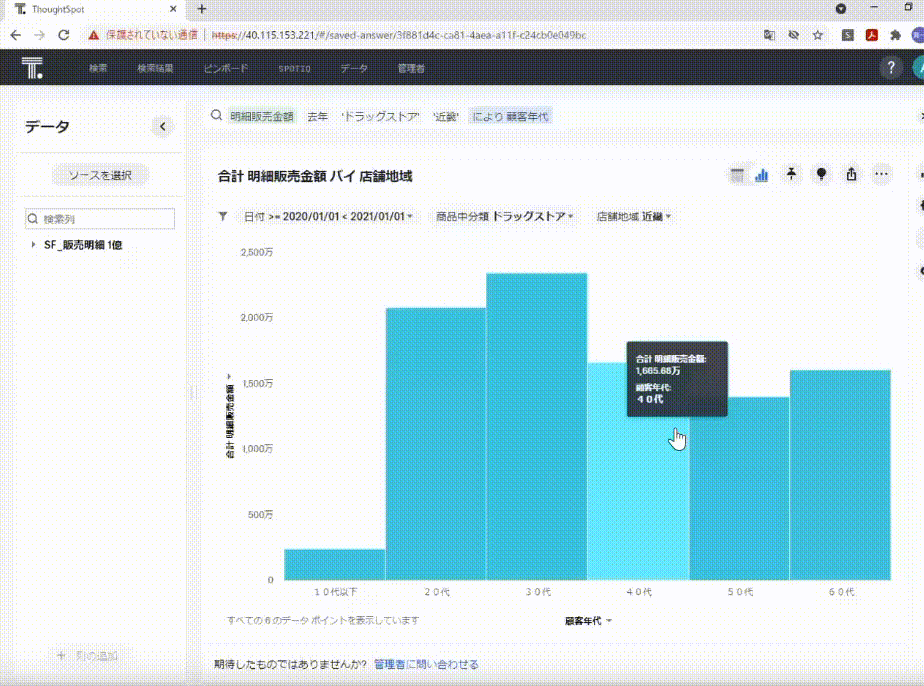This screenshot has height=686, width=924.
Task: Click the chart title 合計 明細販売金額 バイ 店舗地域
Action: (x=315, y=176)
